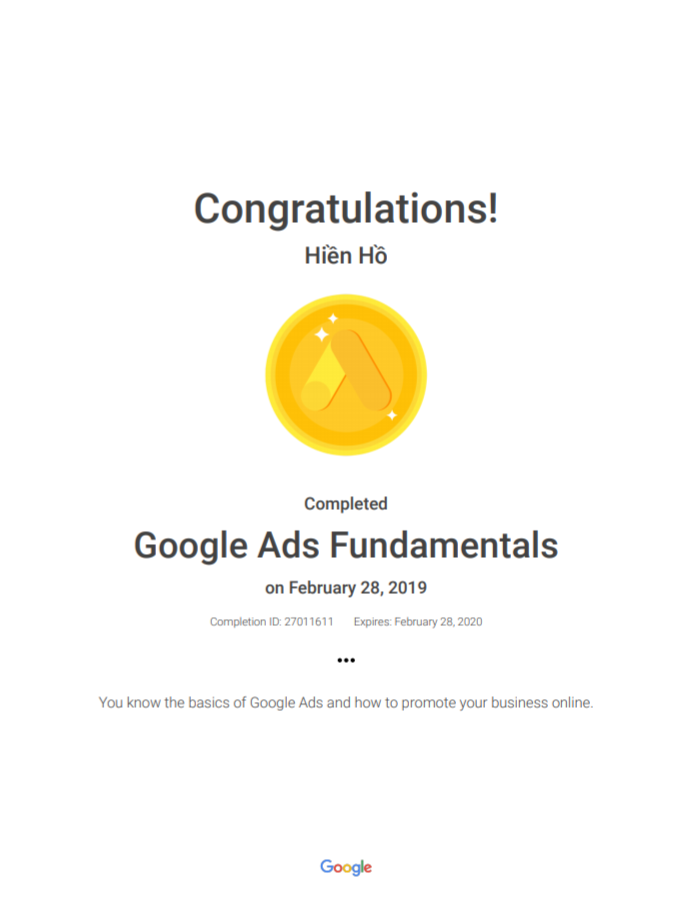The height and width of the screenshot is (900, 694).
Task: Click the small sparkle at the medal's lower right
Action: 391,415
